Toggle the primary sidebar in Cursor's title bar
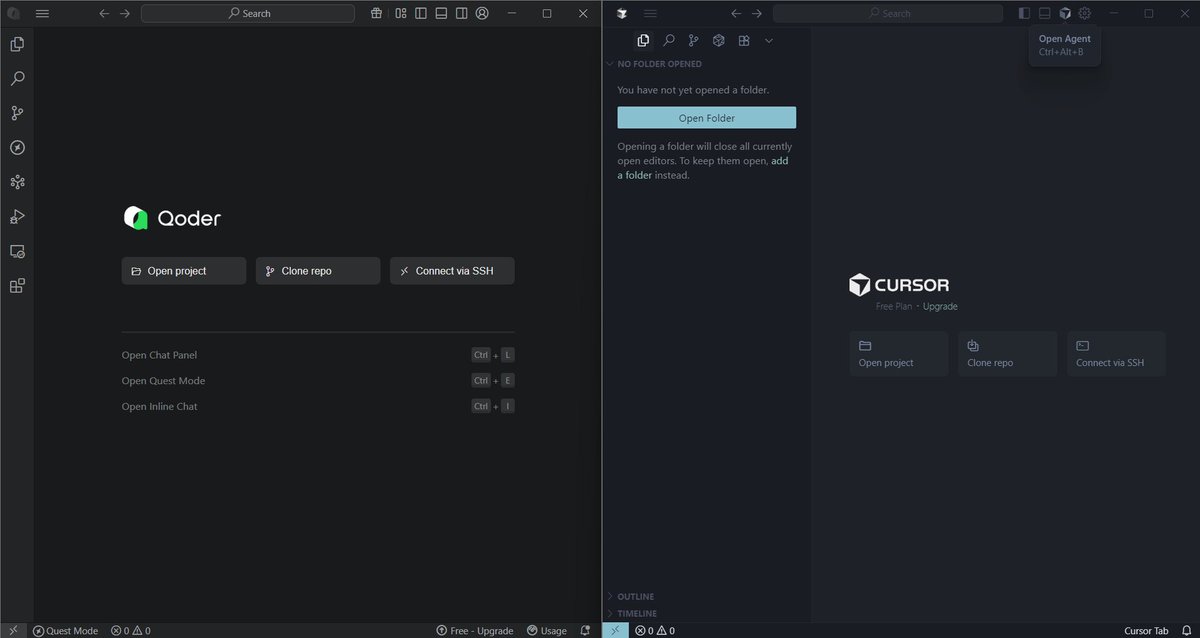 1024,14
